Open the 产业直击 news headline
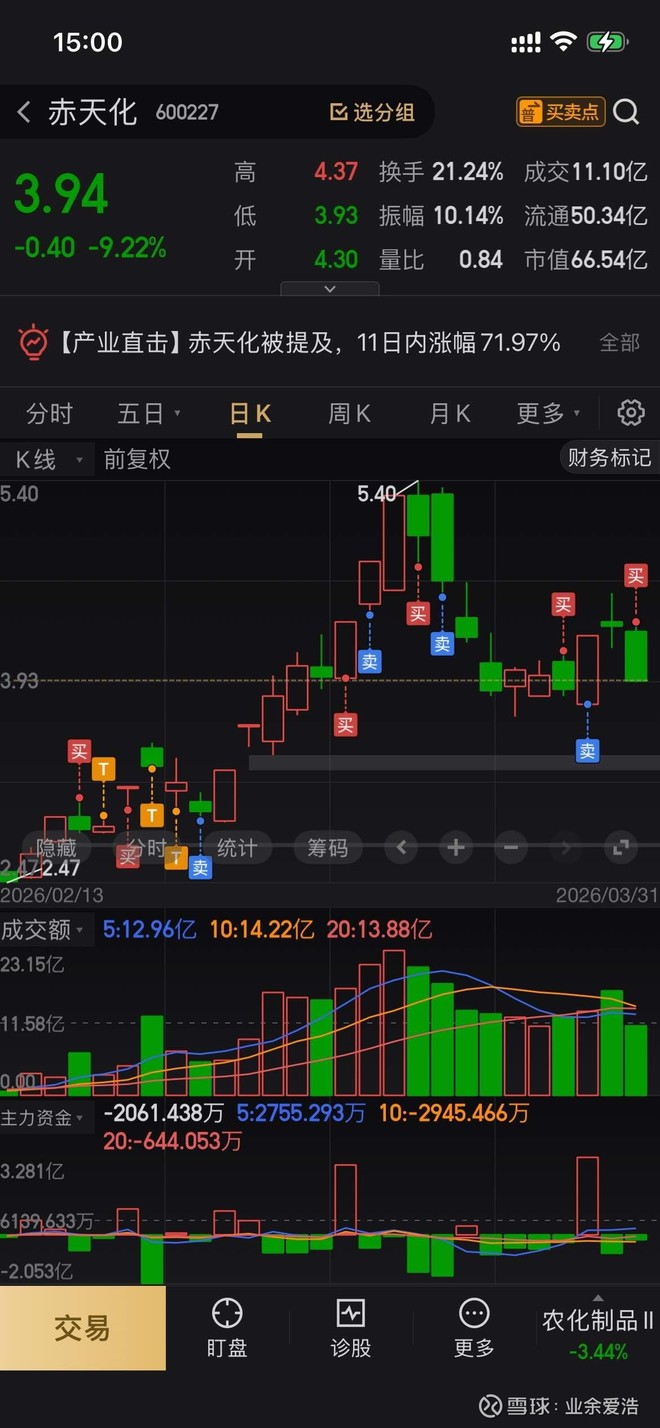The image size is (660, 1428). pos(310,343)
